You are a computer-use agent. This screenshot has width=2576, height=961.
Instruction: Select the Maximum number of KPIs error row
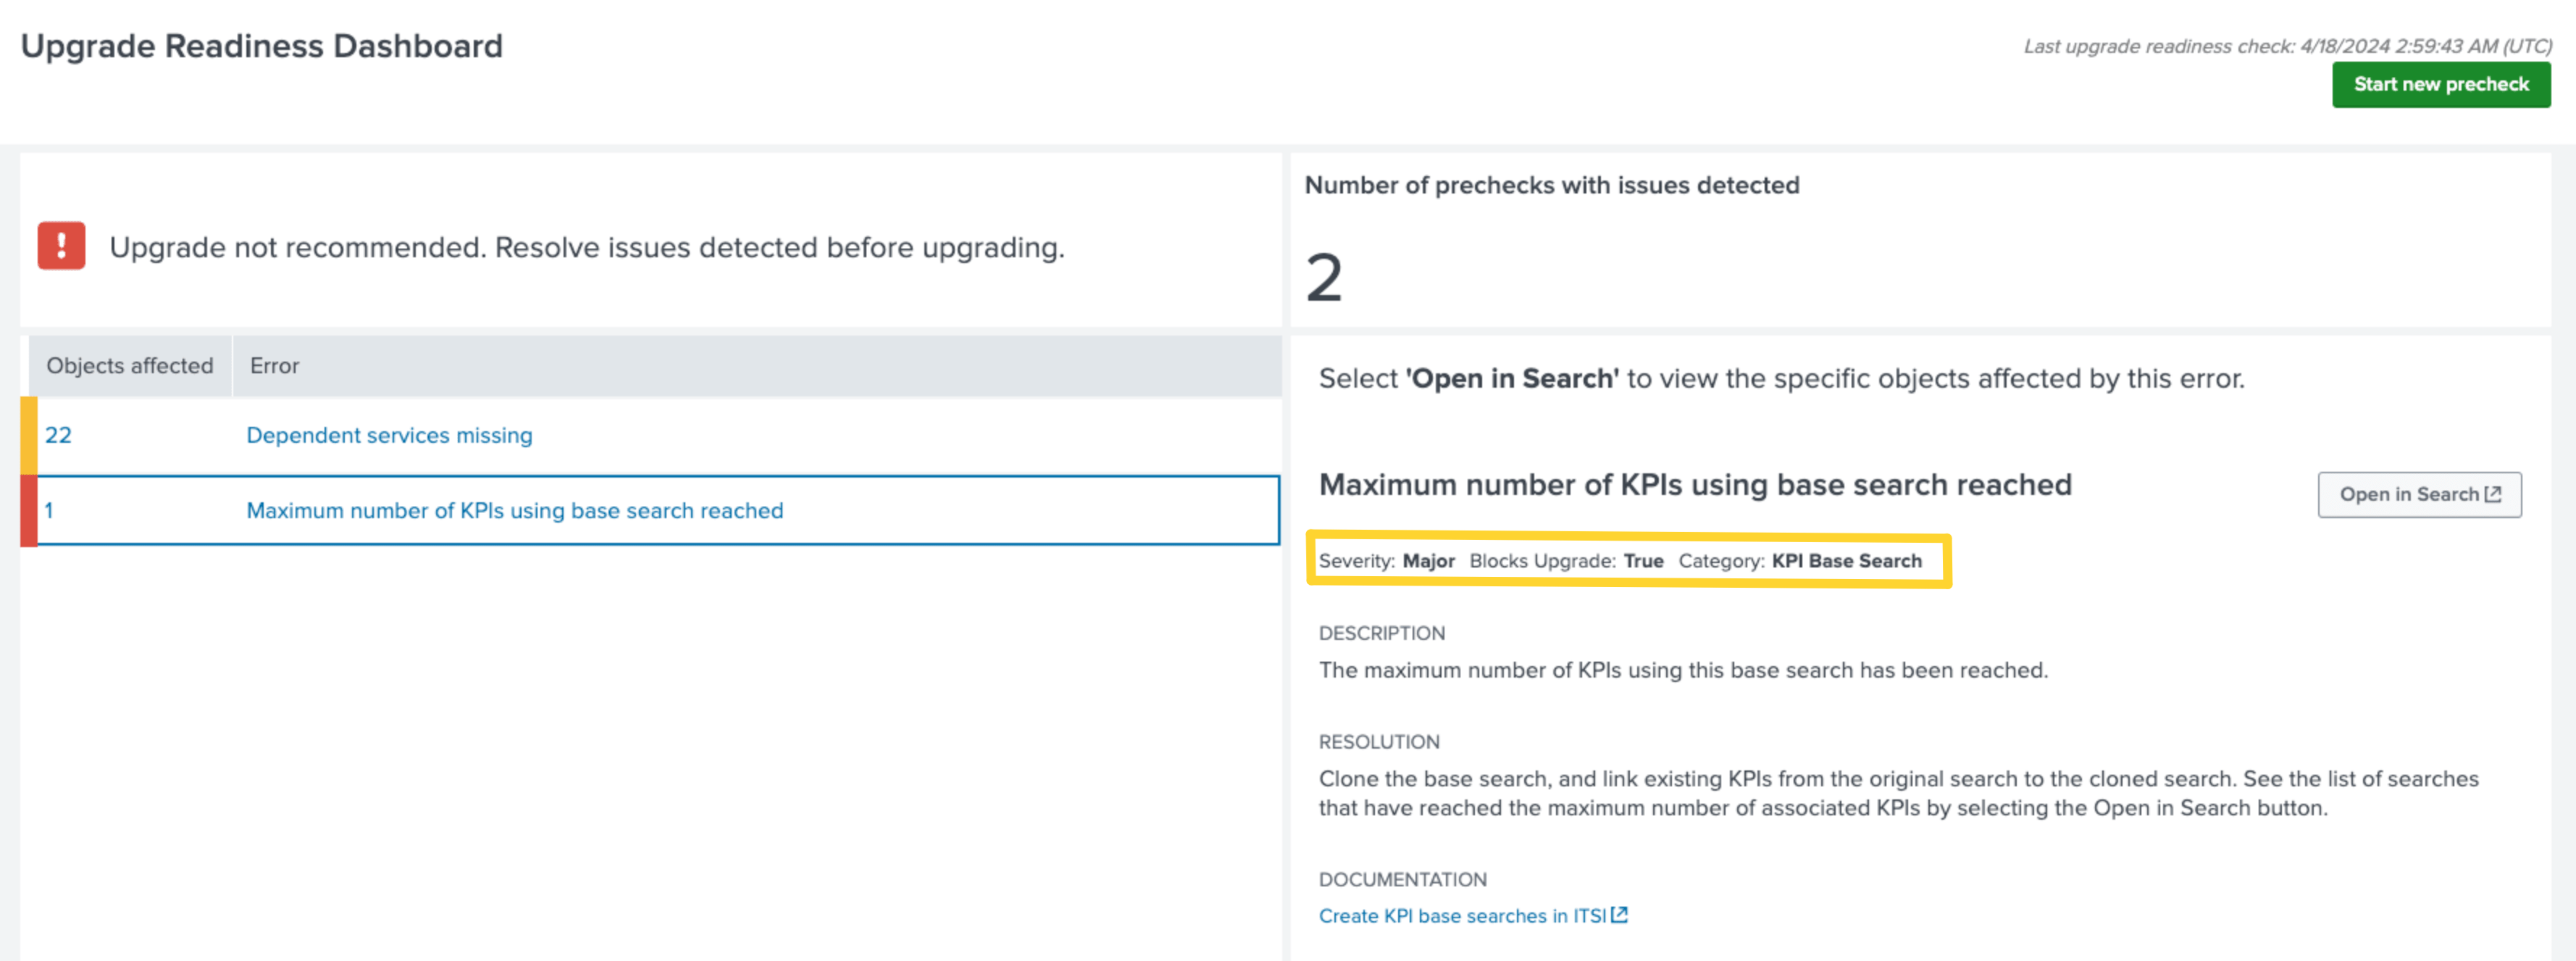point(514,510)
